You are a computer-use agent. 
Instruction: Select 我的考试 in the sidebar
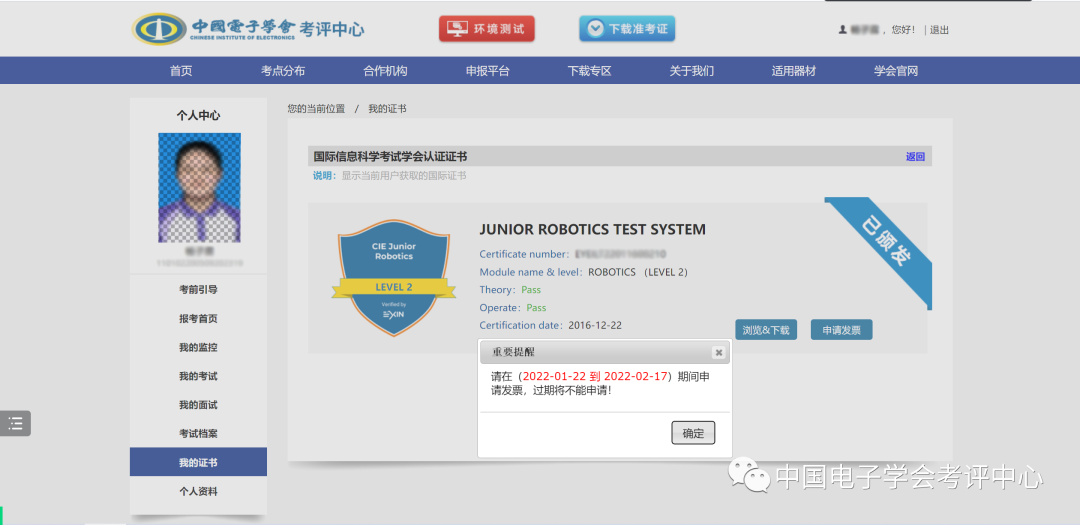[x=198, y=376]
